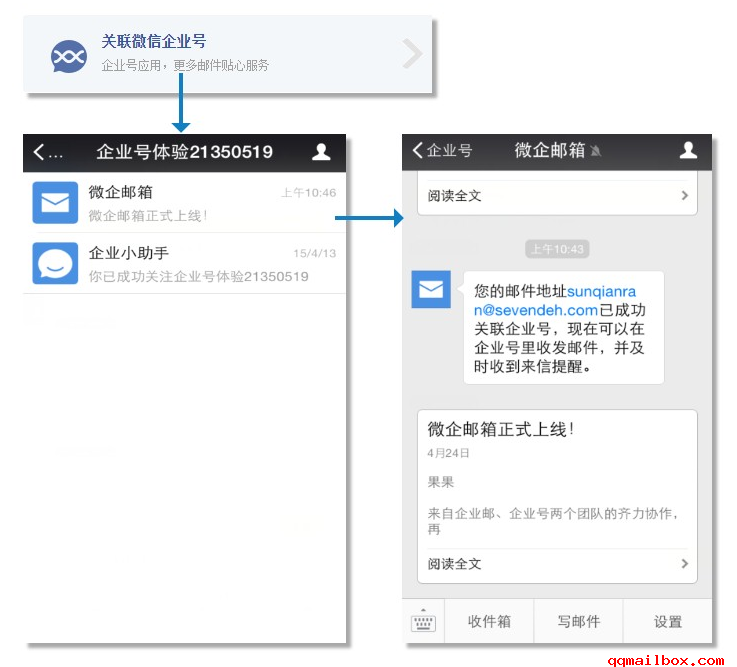This screenshot has height=667, width=737.
Task: Tap the 微企邮箱 envelope icon in list
Action: click(55, 203)
